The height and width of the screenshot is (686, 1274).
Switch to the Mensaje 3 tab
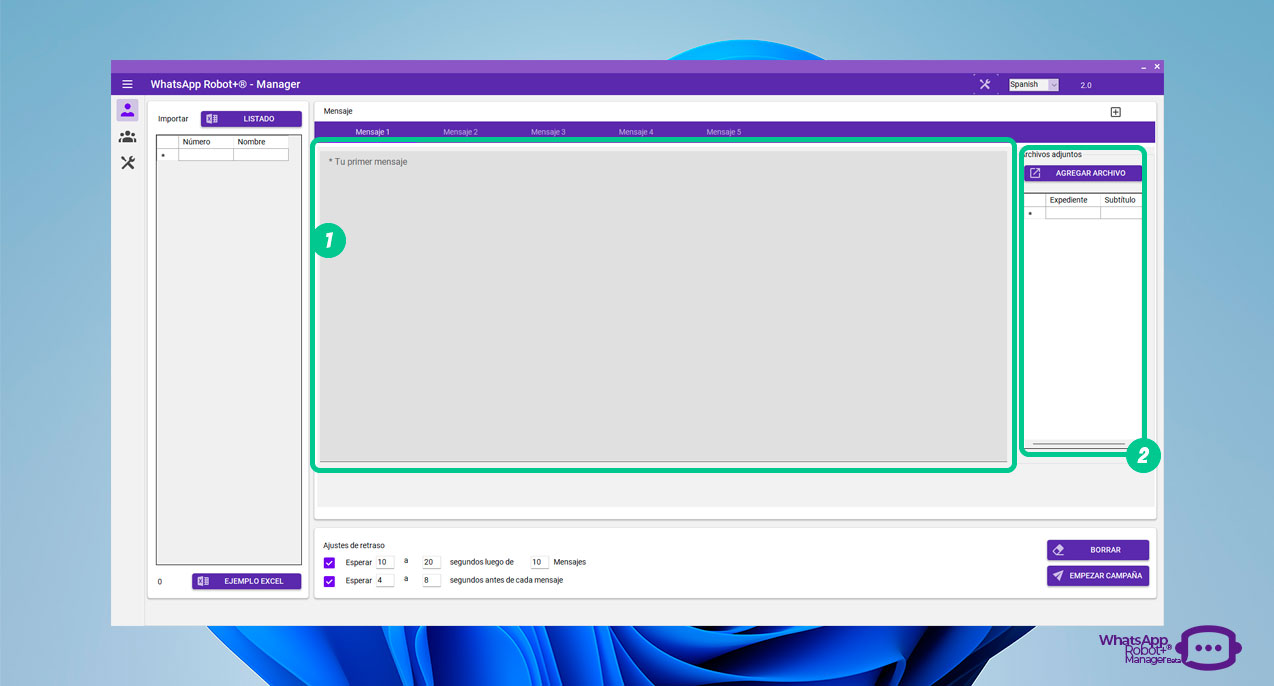[548, 132]
